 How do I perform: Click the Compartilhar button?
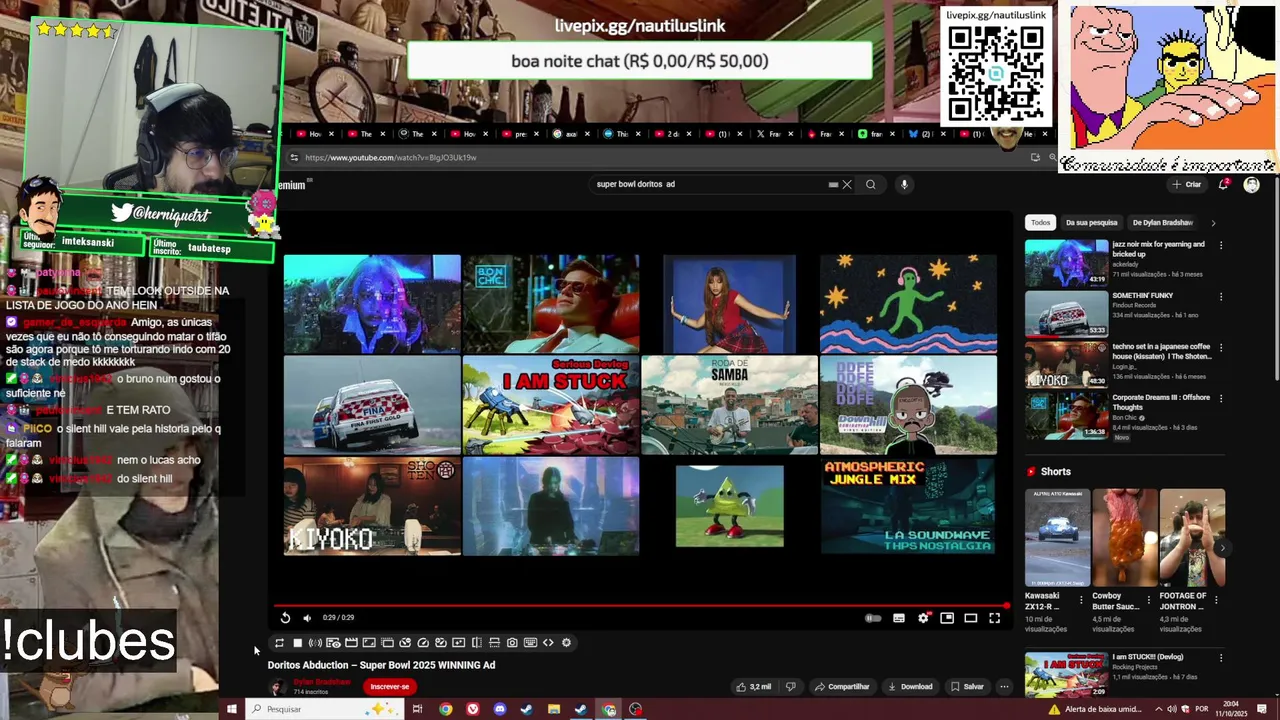(842, 687)
